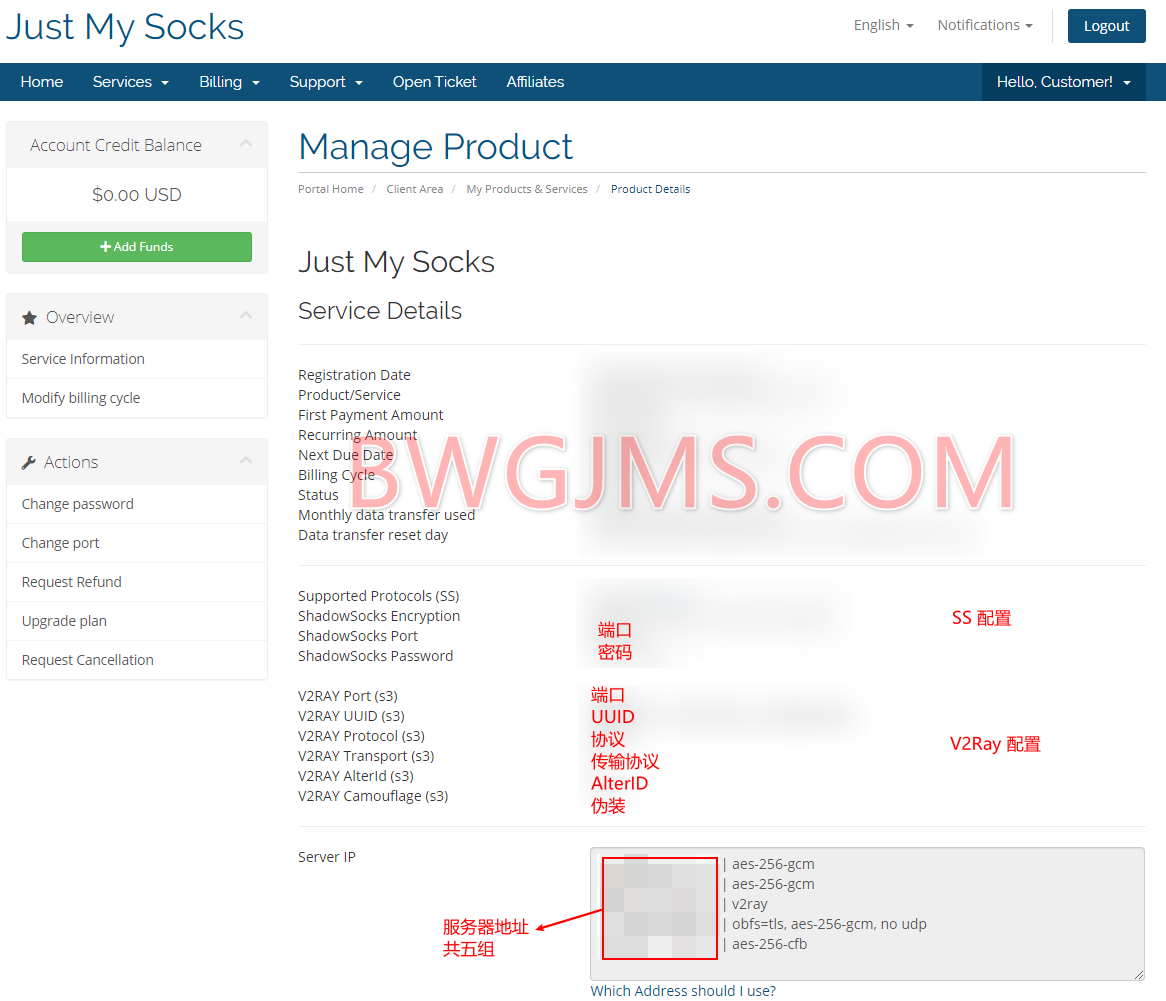Log out using Logout button

[x=1107, y=26]
